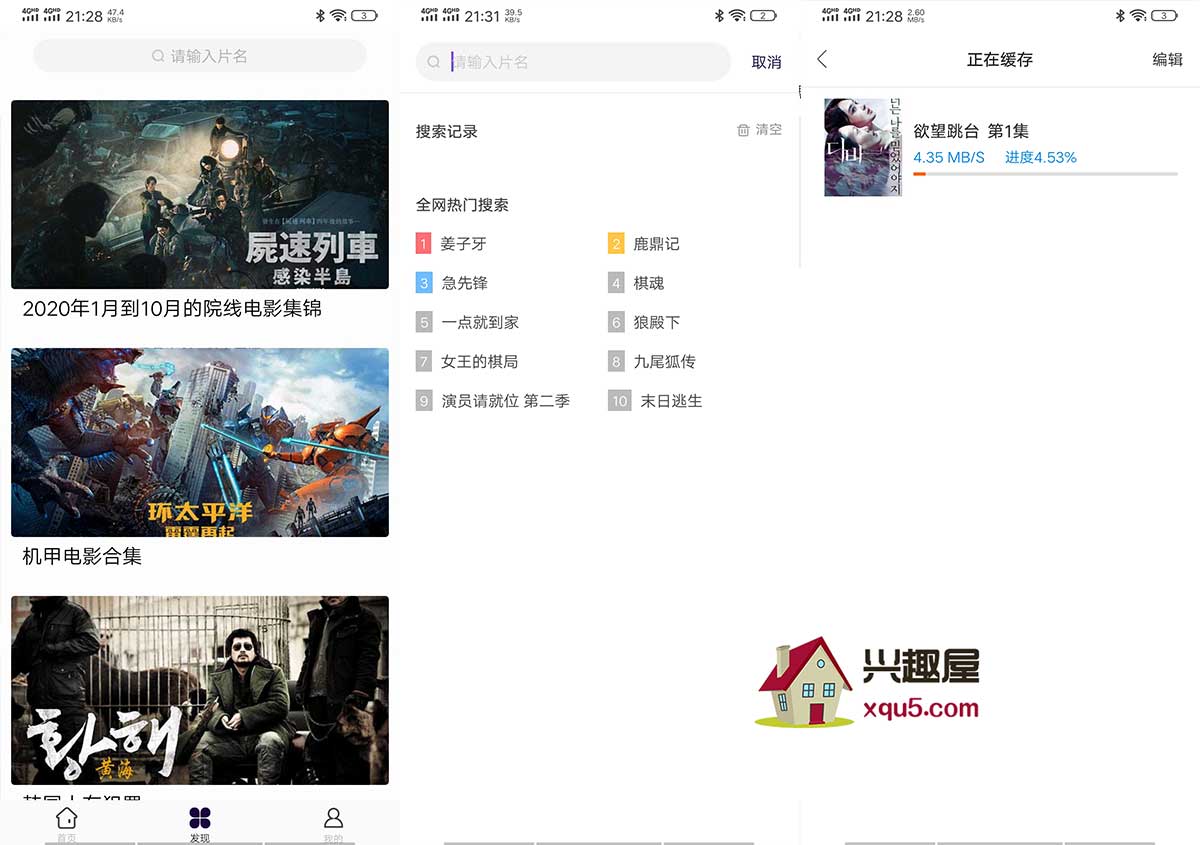Click rank 2 badge beside 鹿鼎记
The image size is (1200, 845).
tap(616, 244)
